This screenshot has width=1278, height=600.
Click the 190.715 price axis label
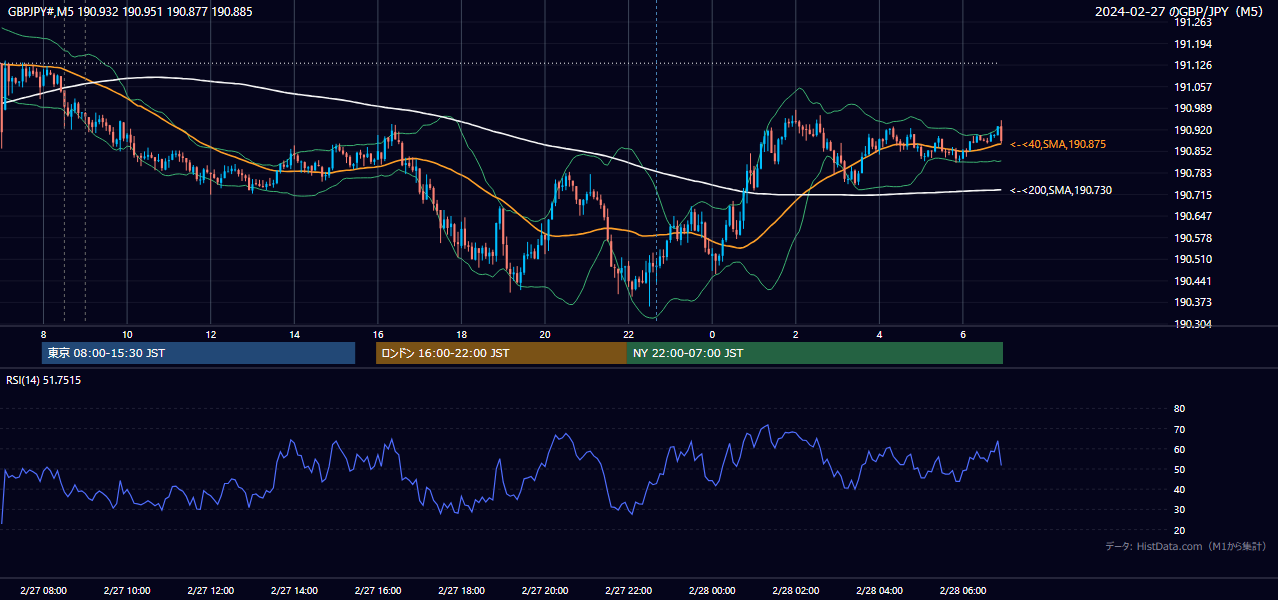pyautogui.click(x=1193, y=195)
